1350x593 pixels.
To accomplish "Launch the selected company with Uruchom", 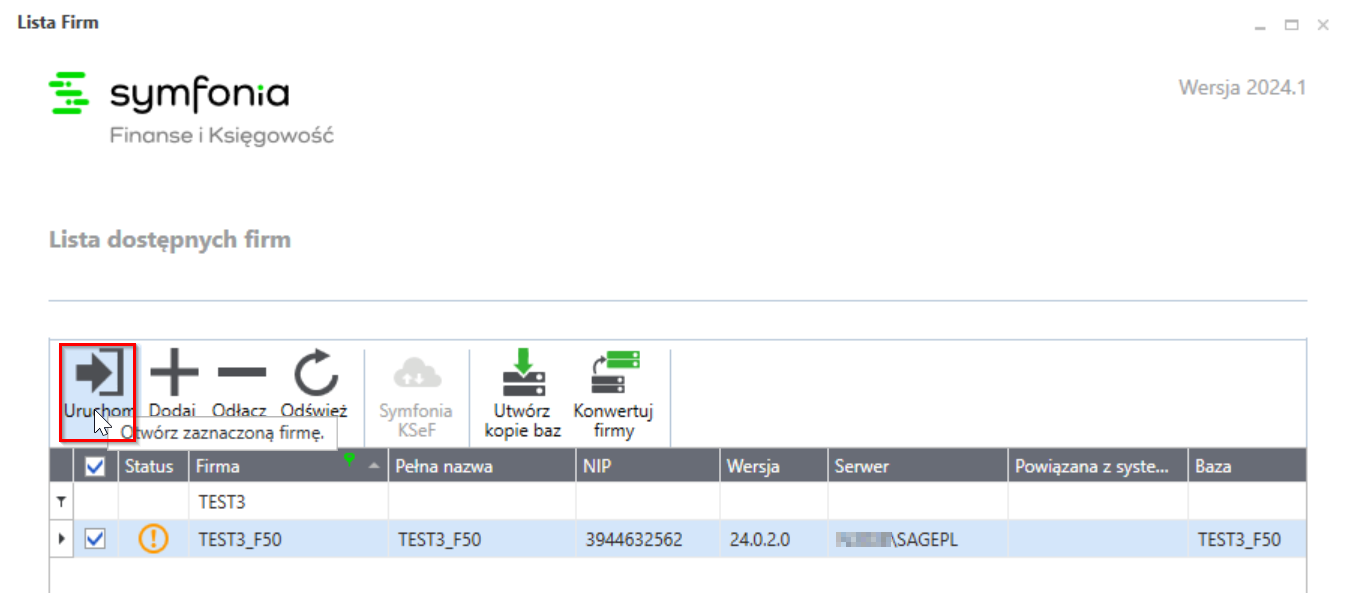I will coord(98,392).
